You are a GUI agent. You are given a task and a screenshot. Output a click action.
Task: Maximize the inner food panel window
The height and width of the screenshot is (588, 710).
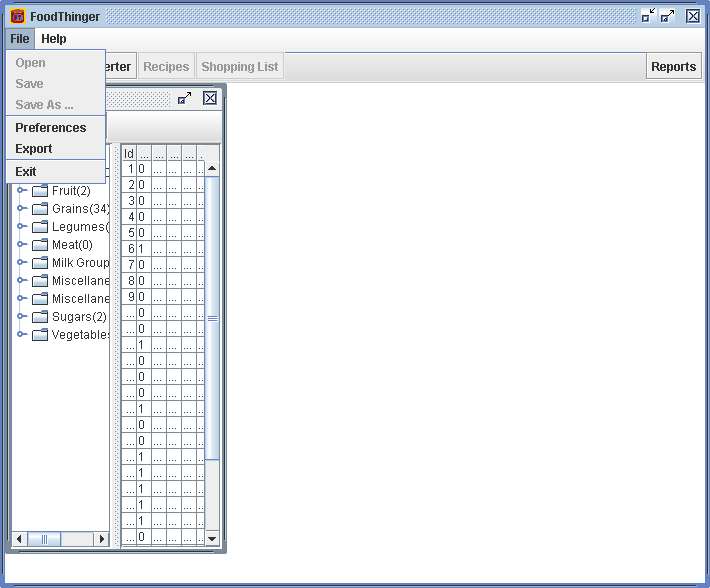tap(185, 98)
